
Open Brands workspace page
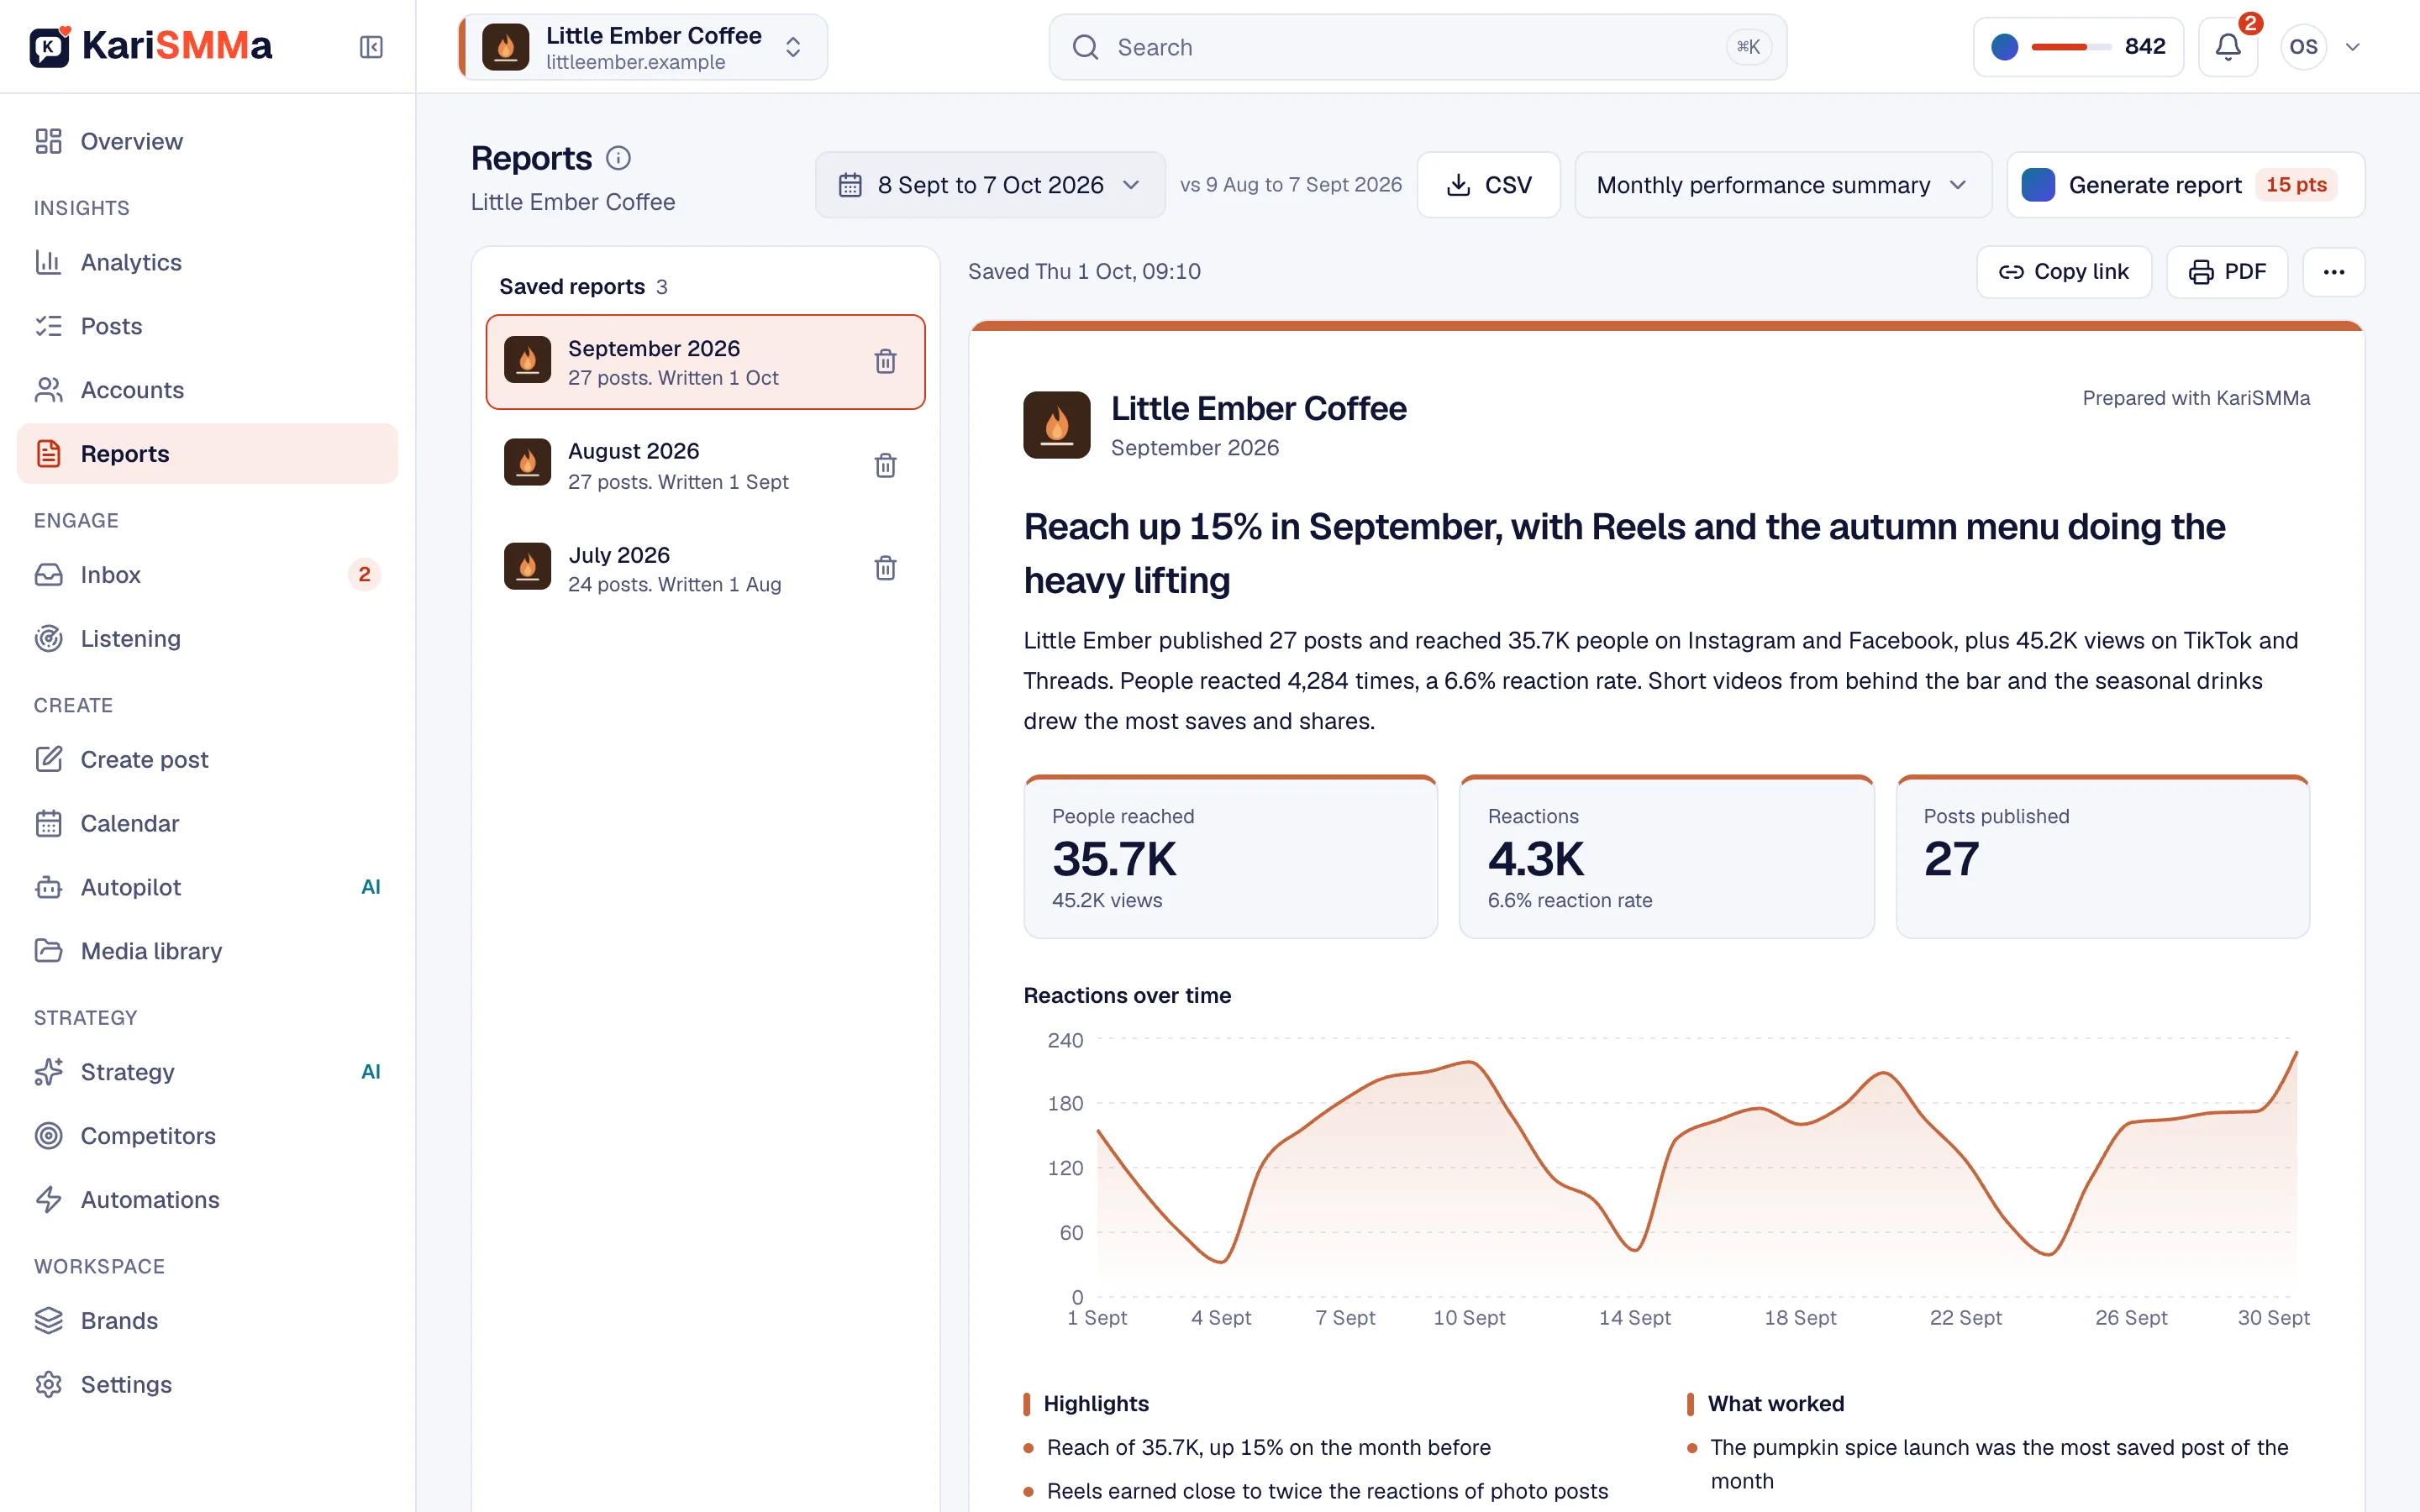click(207, 1321)
